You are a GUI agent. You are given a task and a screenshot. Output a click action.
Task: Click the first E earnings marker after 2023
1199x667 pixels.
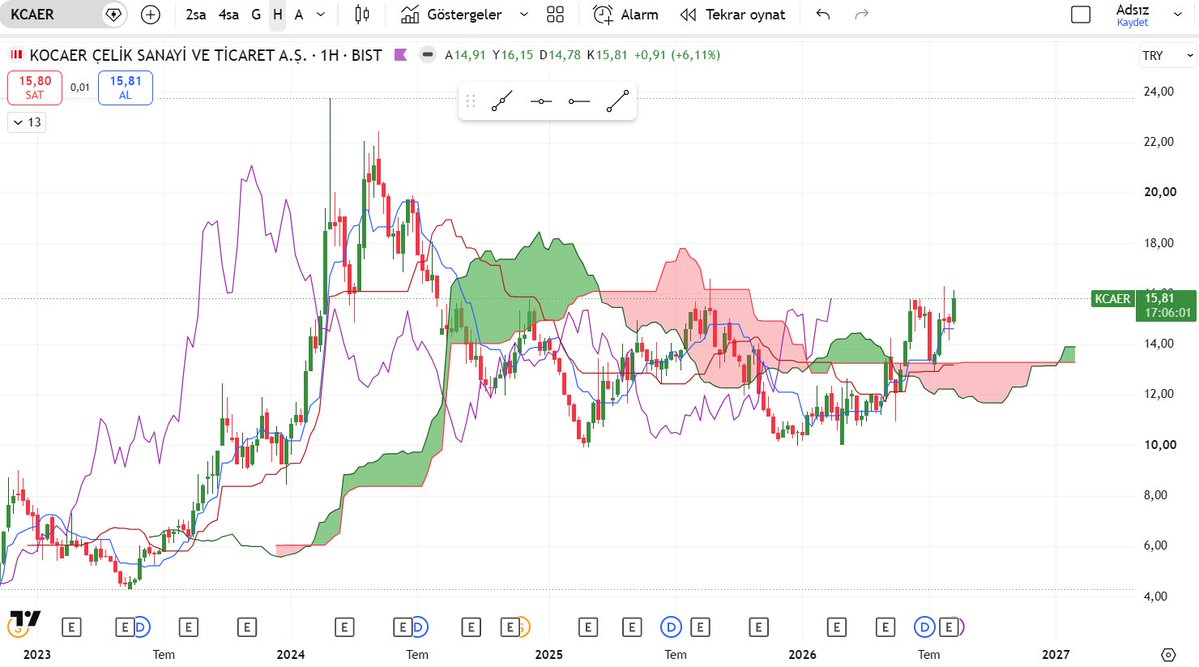(71, 628)
